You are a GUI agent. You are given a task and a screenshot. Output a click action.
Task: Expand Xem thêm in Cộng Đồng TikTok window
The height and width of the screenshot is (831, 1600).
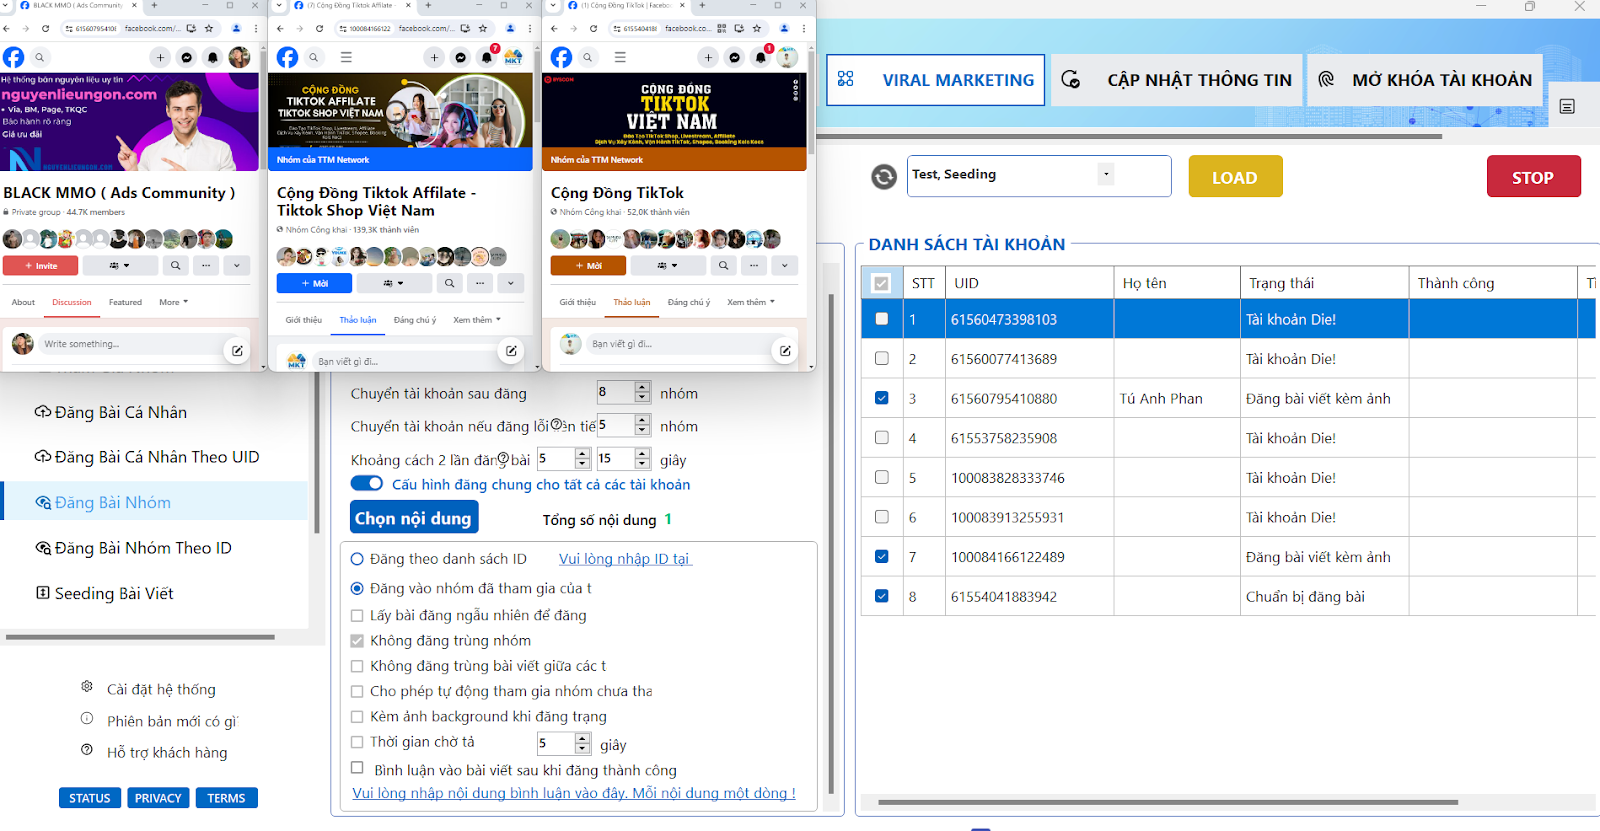[751, 302]
